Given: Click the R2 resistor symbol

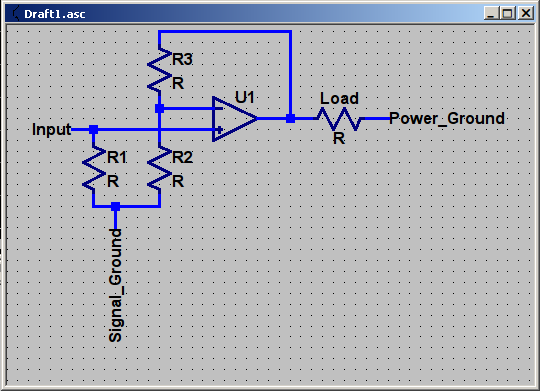Looking at the screenshot, I should pos(159,168).
